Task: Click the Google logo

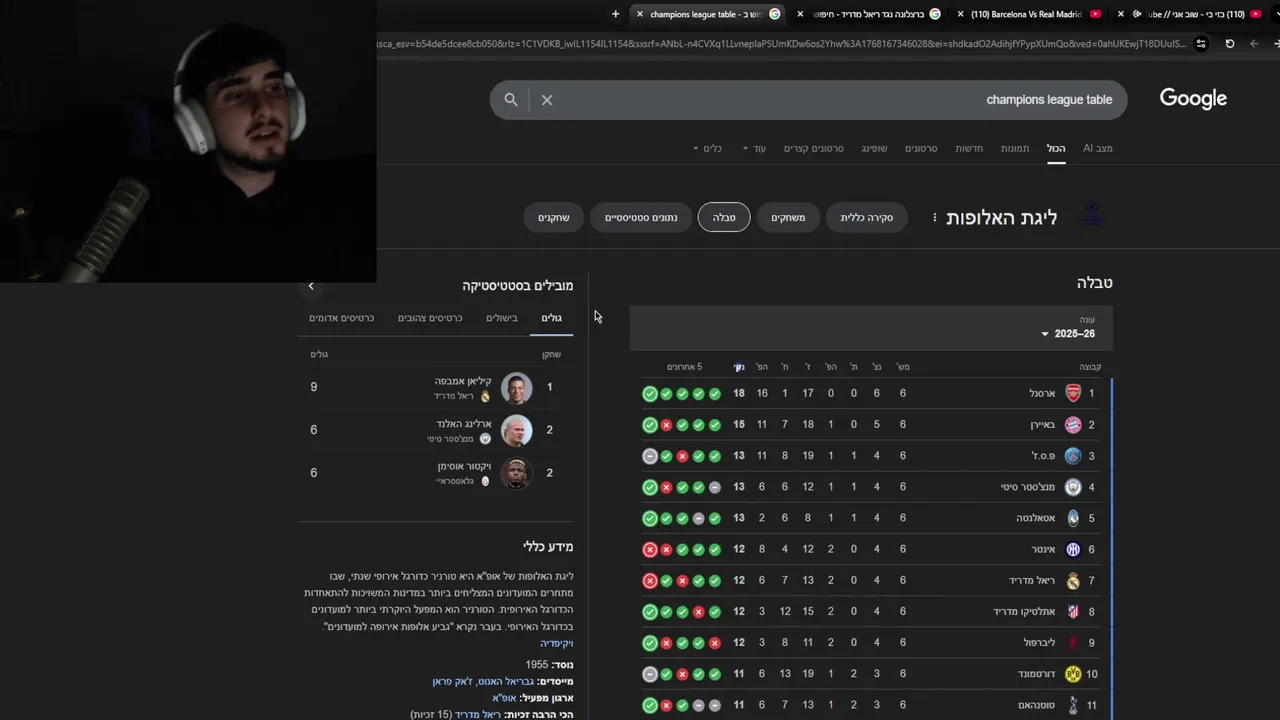Action: (x=1193, y=99)
